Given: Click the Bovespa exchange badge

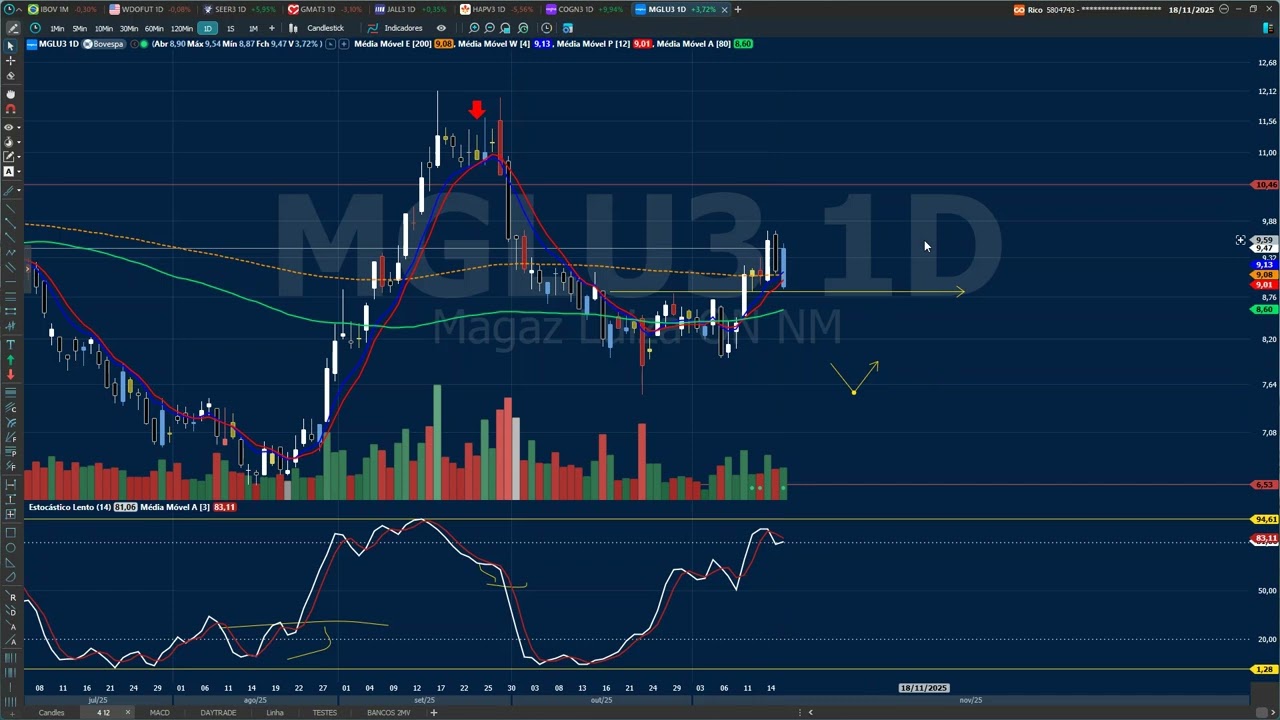Looking at the screenshot, I should pyautogui.click(x=103, y=44).
